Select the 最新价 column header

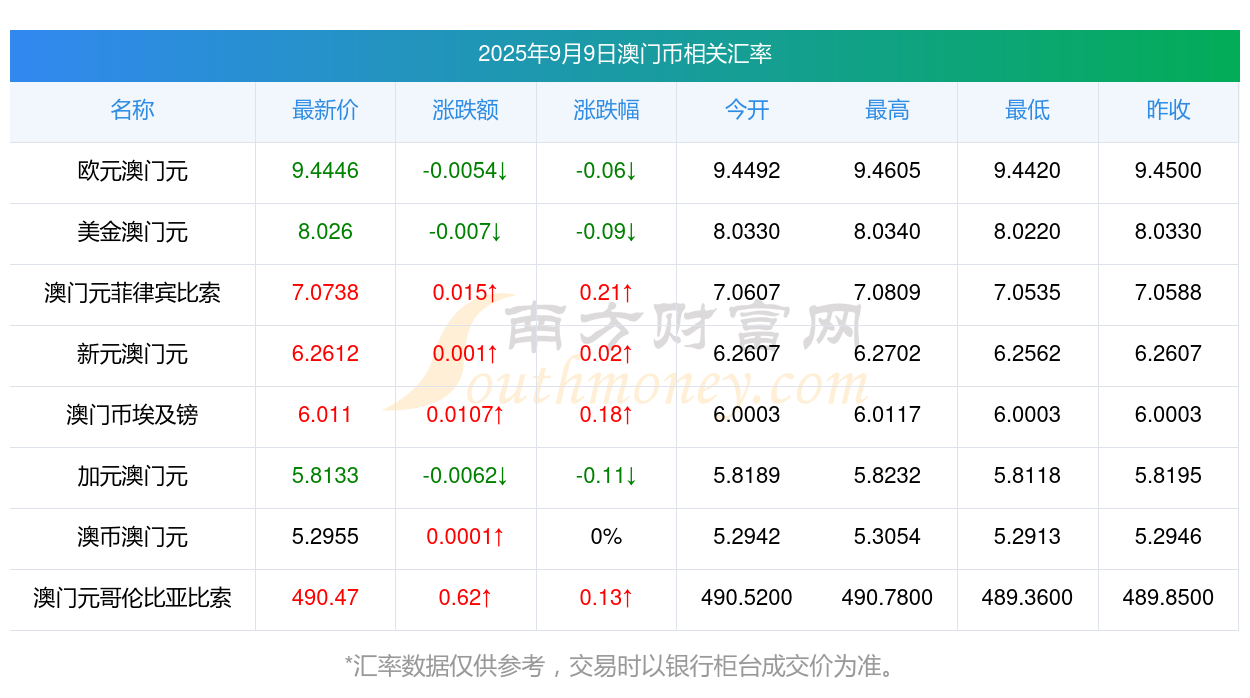(x=325, y=110)
